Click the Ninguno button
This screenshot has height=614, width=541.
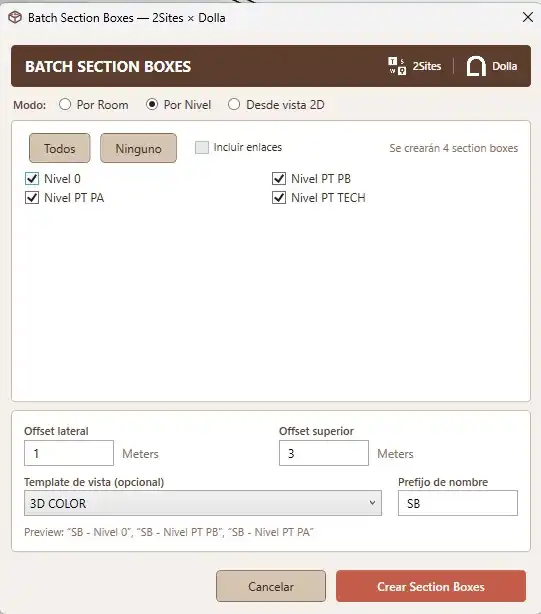139,148
